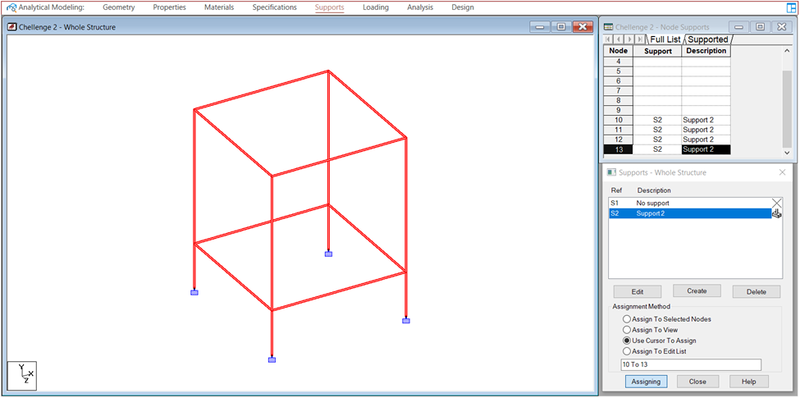Click the no-support X icon beside S1
800x398 pixels.
tap(777, 203)
